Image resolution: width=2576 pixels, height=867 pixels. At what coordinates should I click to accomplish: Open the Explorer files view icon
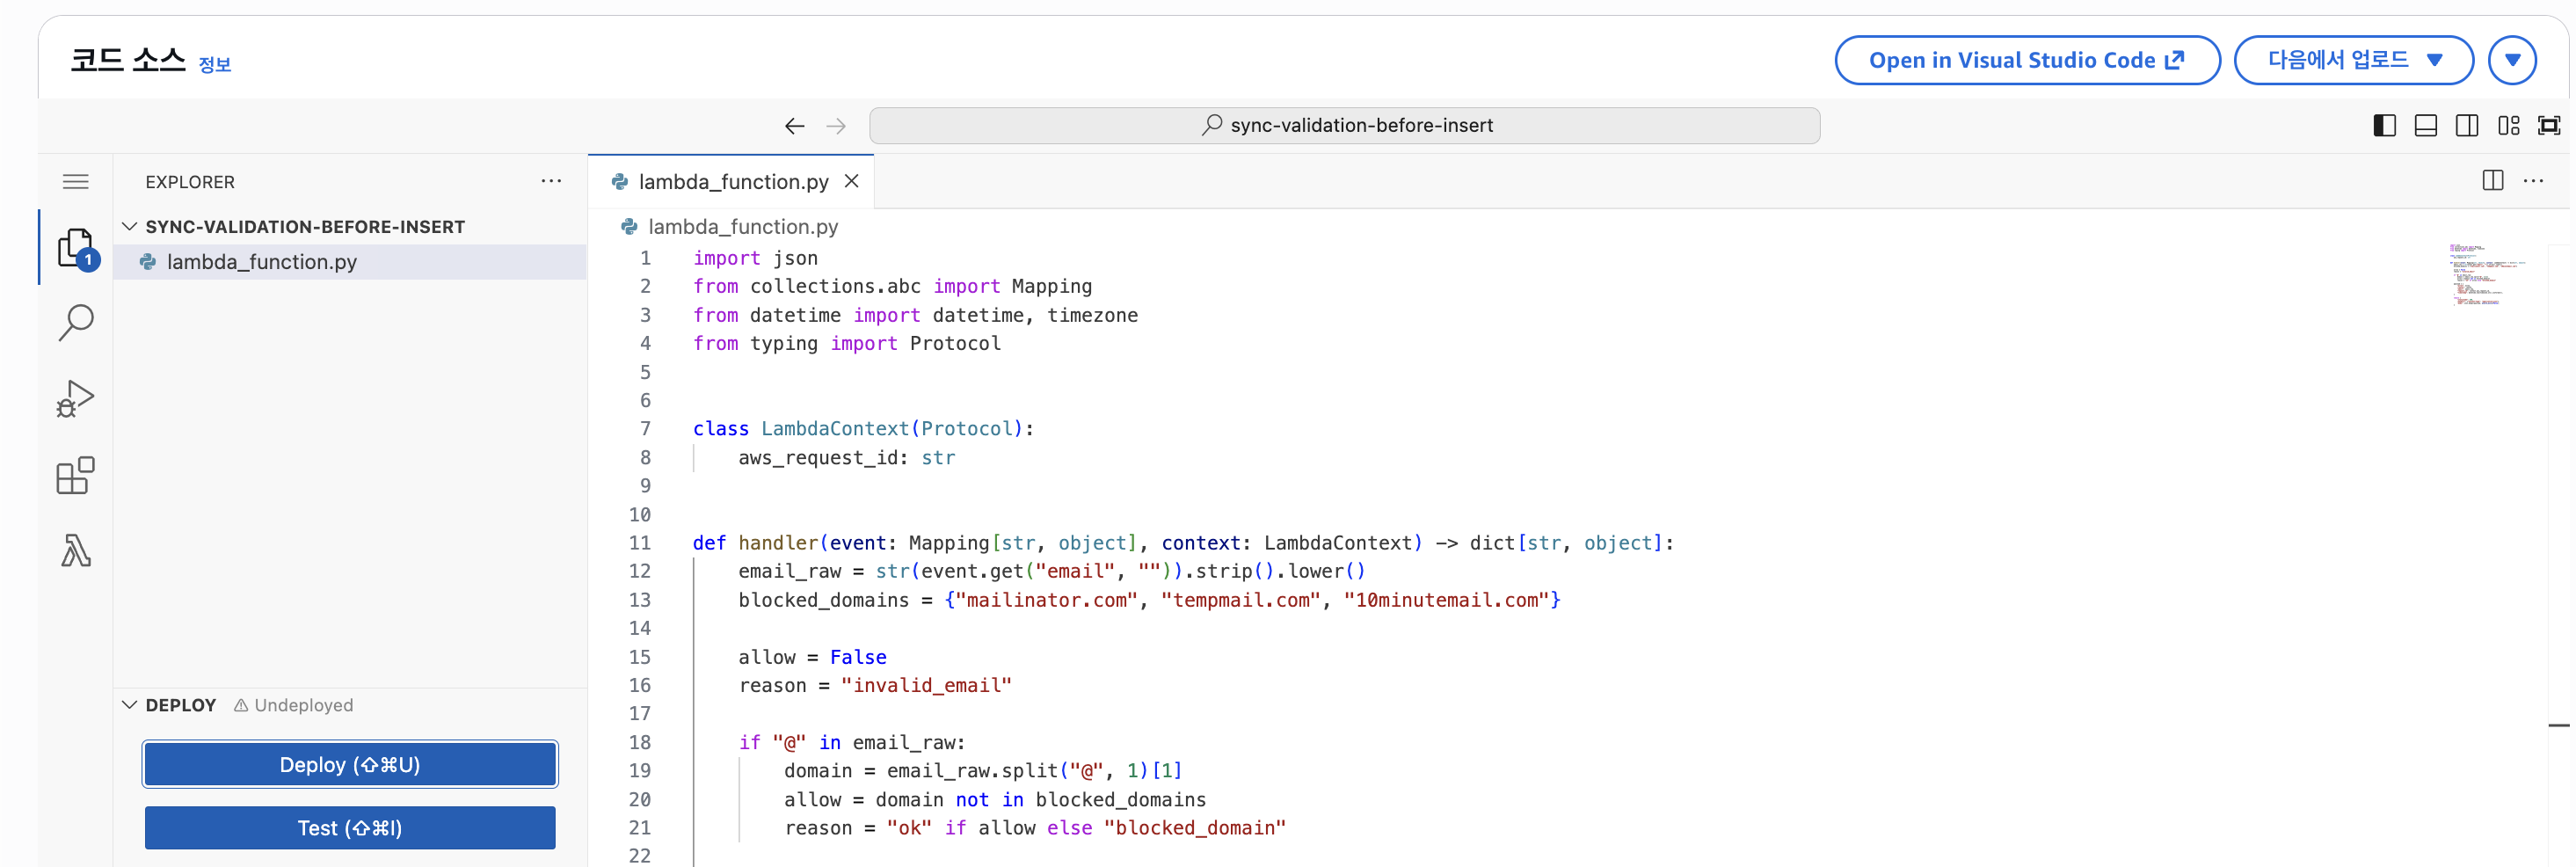click(76, 248)
